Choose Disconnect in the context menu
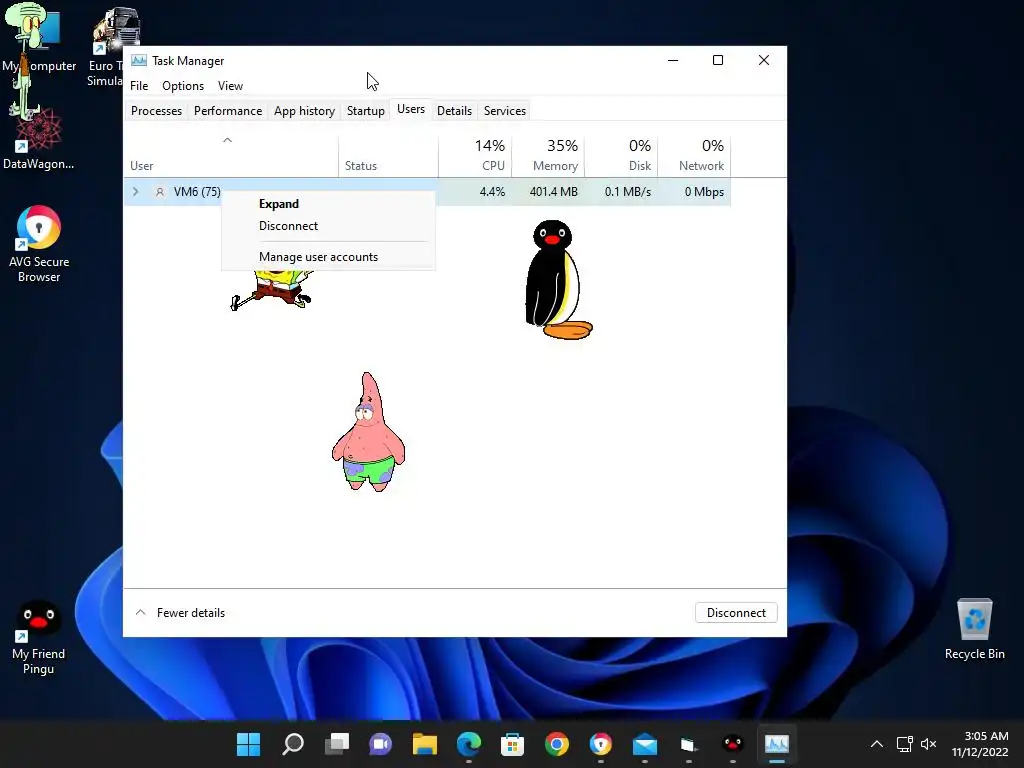This screenshot has height=768, width=1024. pyautogui.click(x=328, y=226)
